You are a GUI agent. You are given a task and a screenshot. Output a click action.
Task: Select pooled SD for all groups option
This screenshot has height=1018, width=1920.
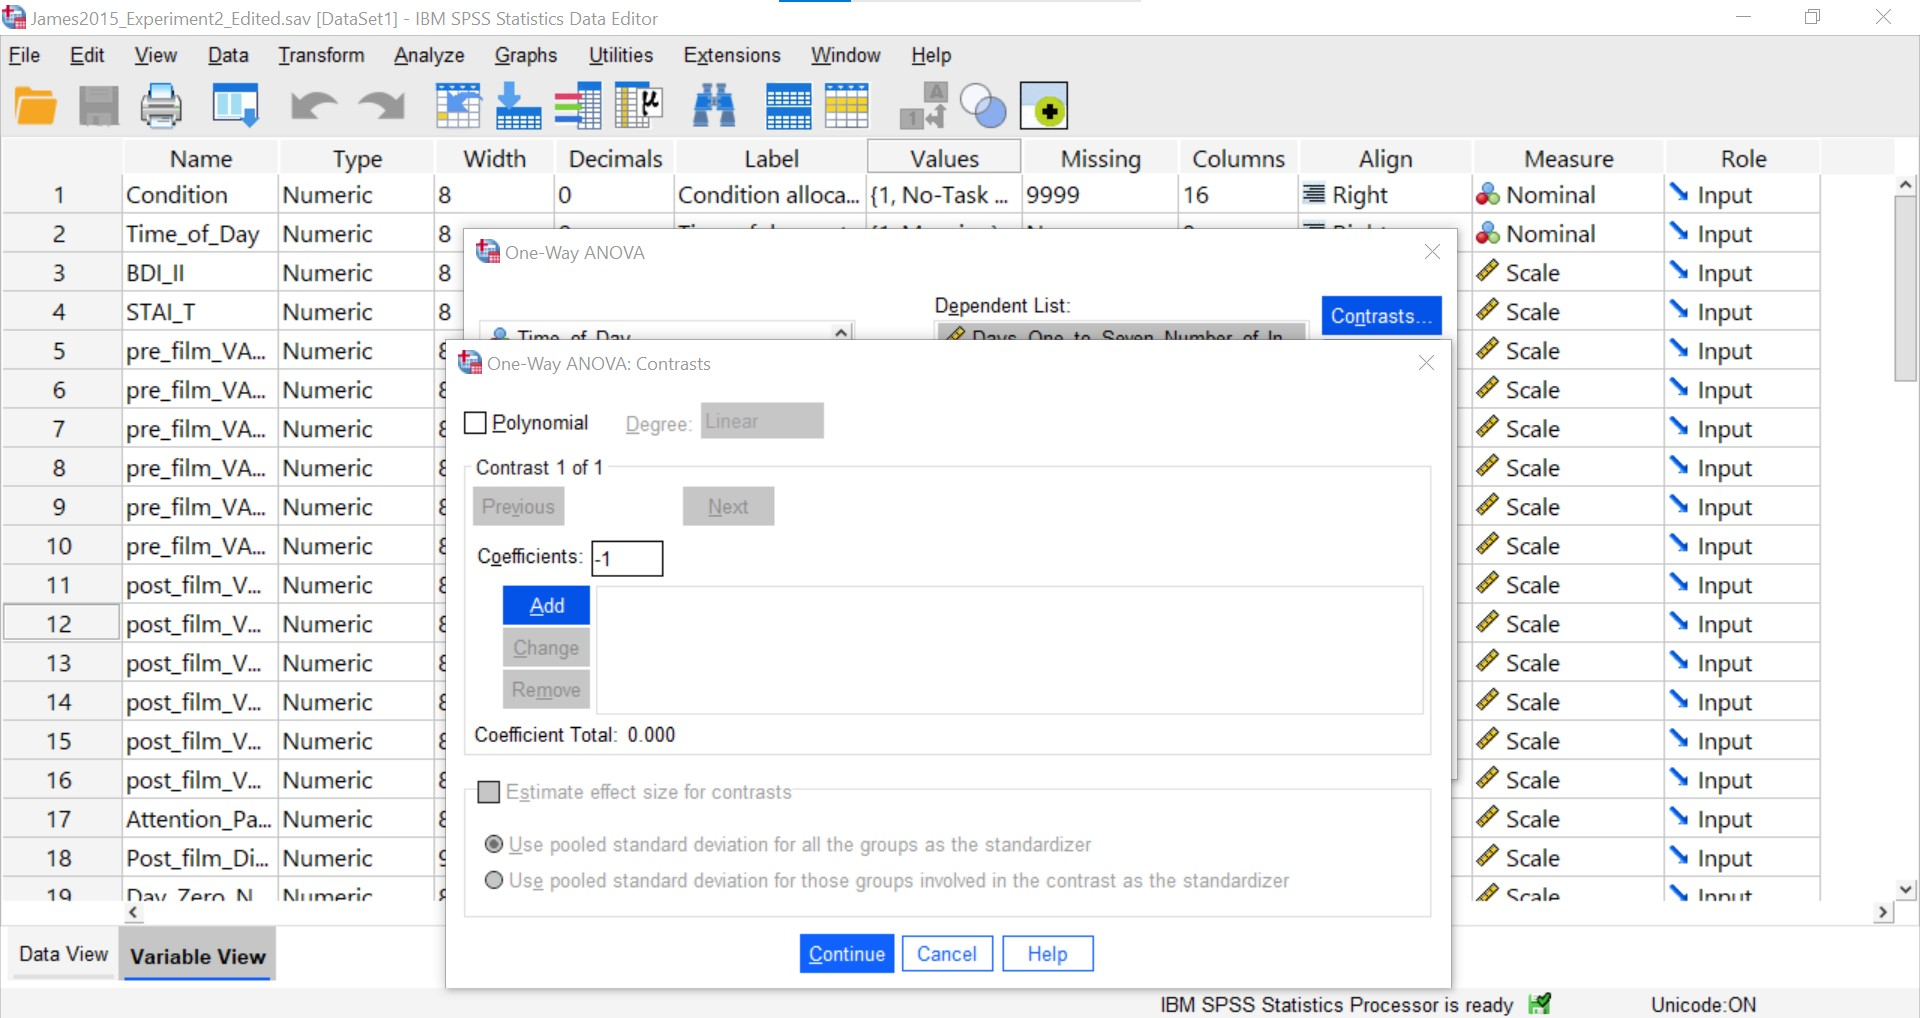tap(494, 844)
